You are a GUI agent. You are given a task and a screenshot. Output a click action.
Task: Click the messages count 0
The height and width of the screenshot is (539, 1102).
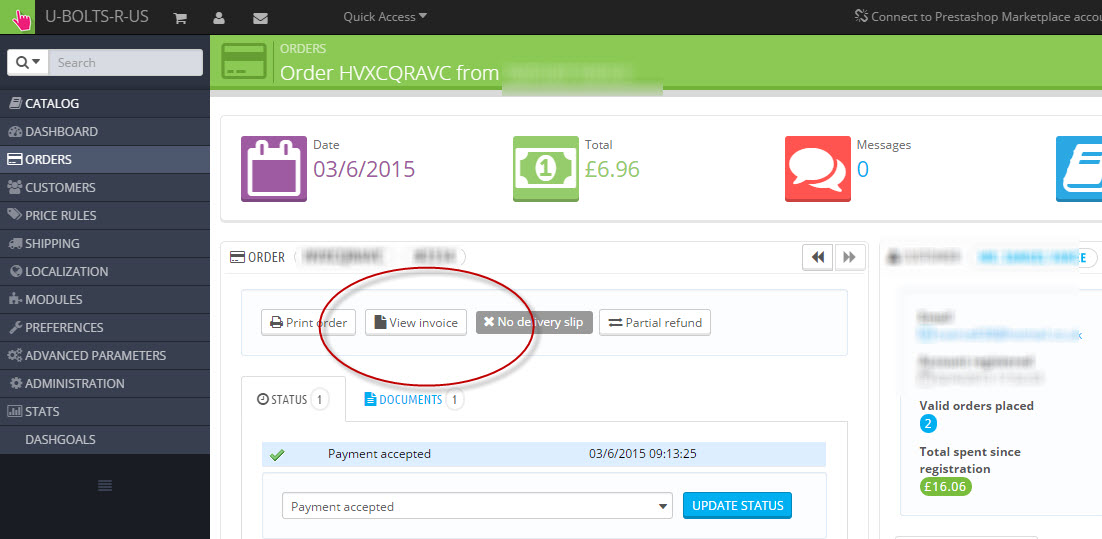pyautogui.click(x=862, y=169)
